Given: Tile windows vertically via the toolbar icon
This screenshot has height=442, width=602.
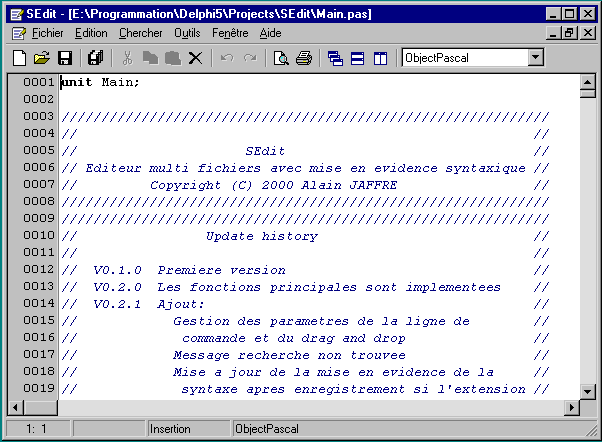Looking at the screenshot, I should pyautogui.click(x=380, y=58).
